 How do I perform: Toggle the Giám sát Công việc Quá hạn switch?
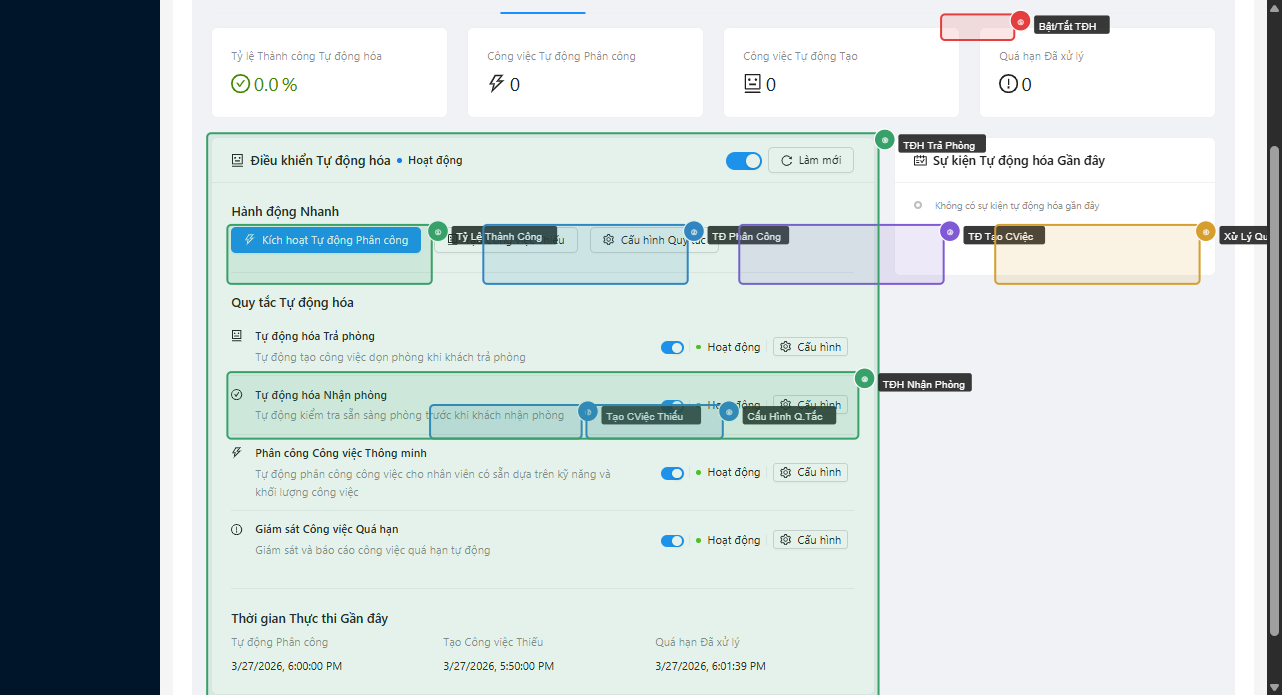672,541
